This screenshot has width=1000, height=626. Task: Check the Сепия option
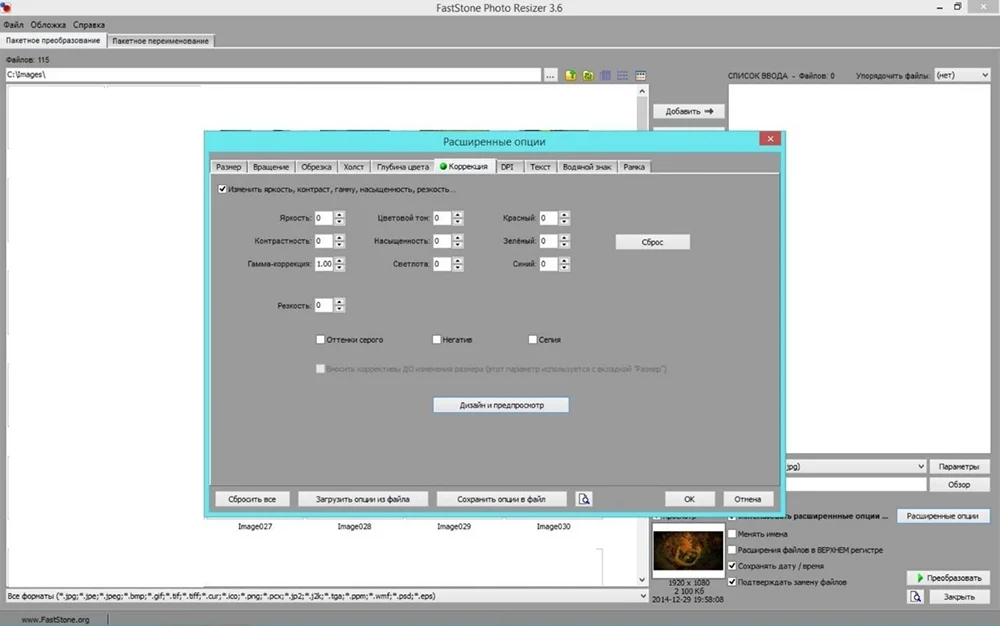click(x=533, y=340)
